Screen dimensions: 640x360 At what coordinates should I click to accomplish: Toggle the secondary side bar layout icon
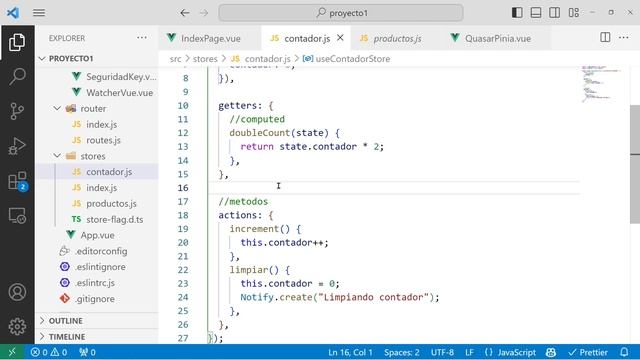click(554, 13)
